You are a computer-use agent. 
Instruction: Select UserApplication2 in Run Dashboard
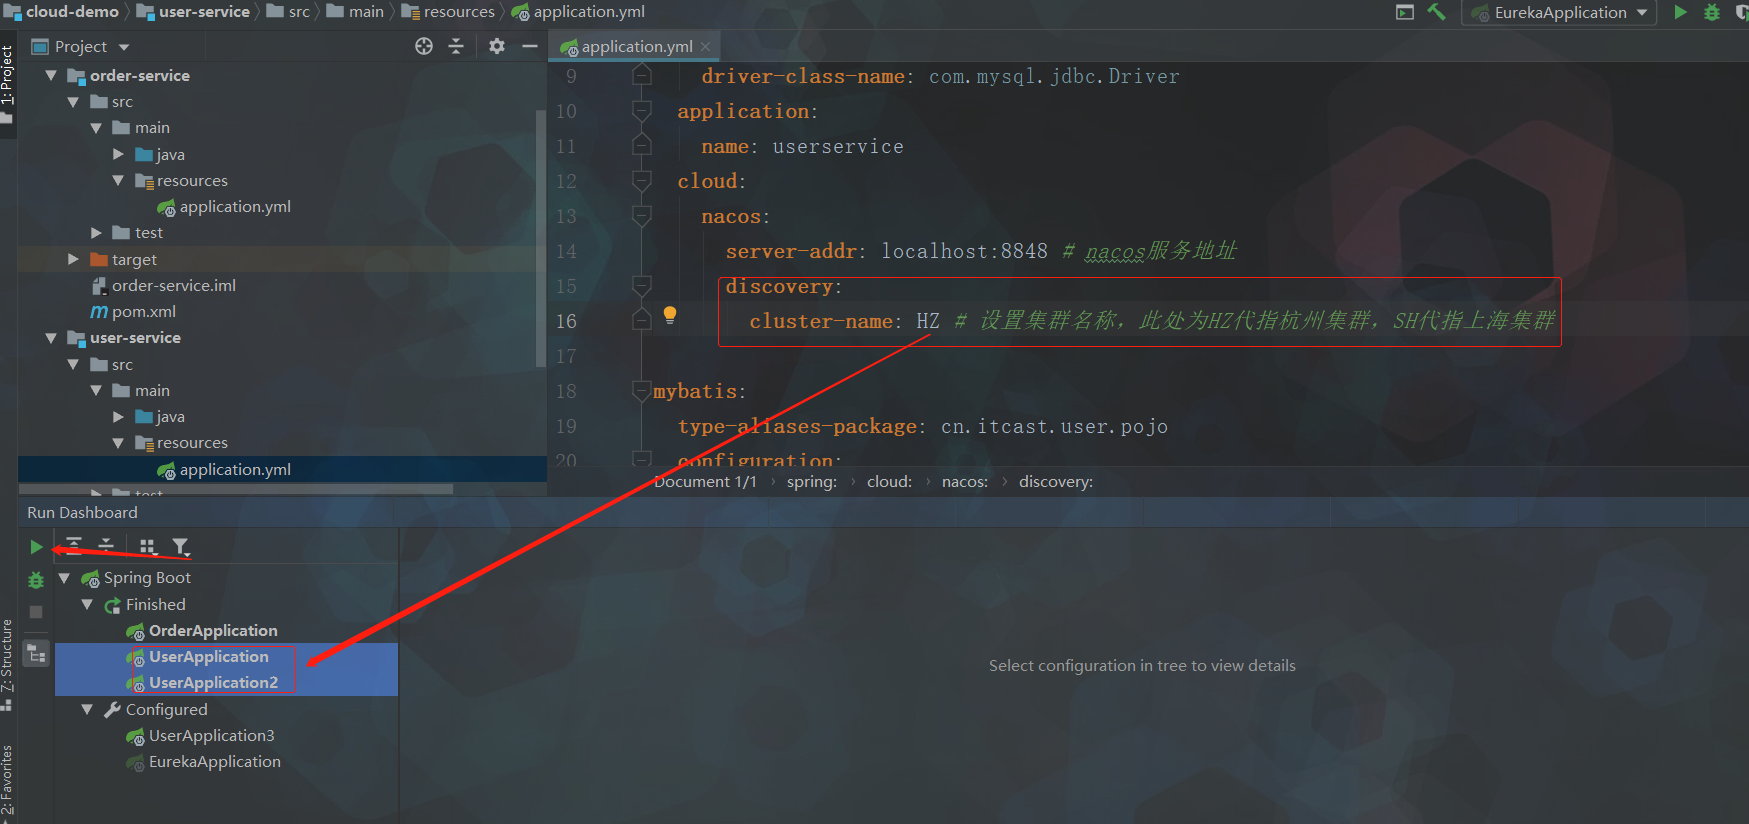pos(213,682)
